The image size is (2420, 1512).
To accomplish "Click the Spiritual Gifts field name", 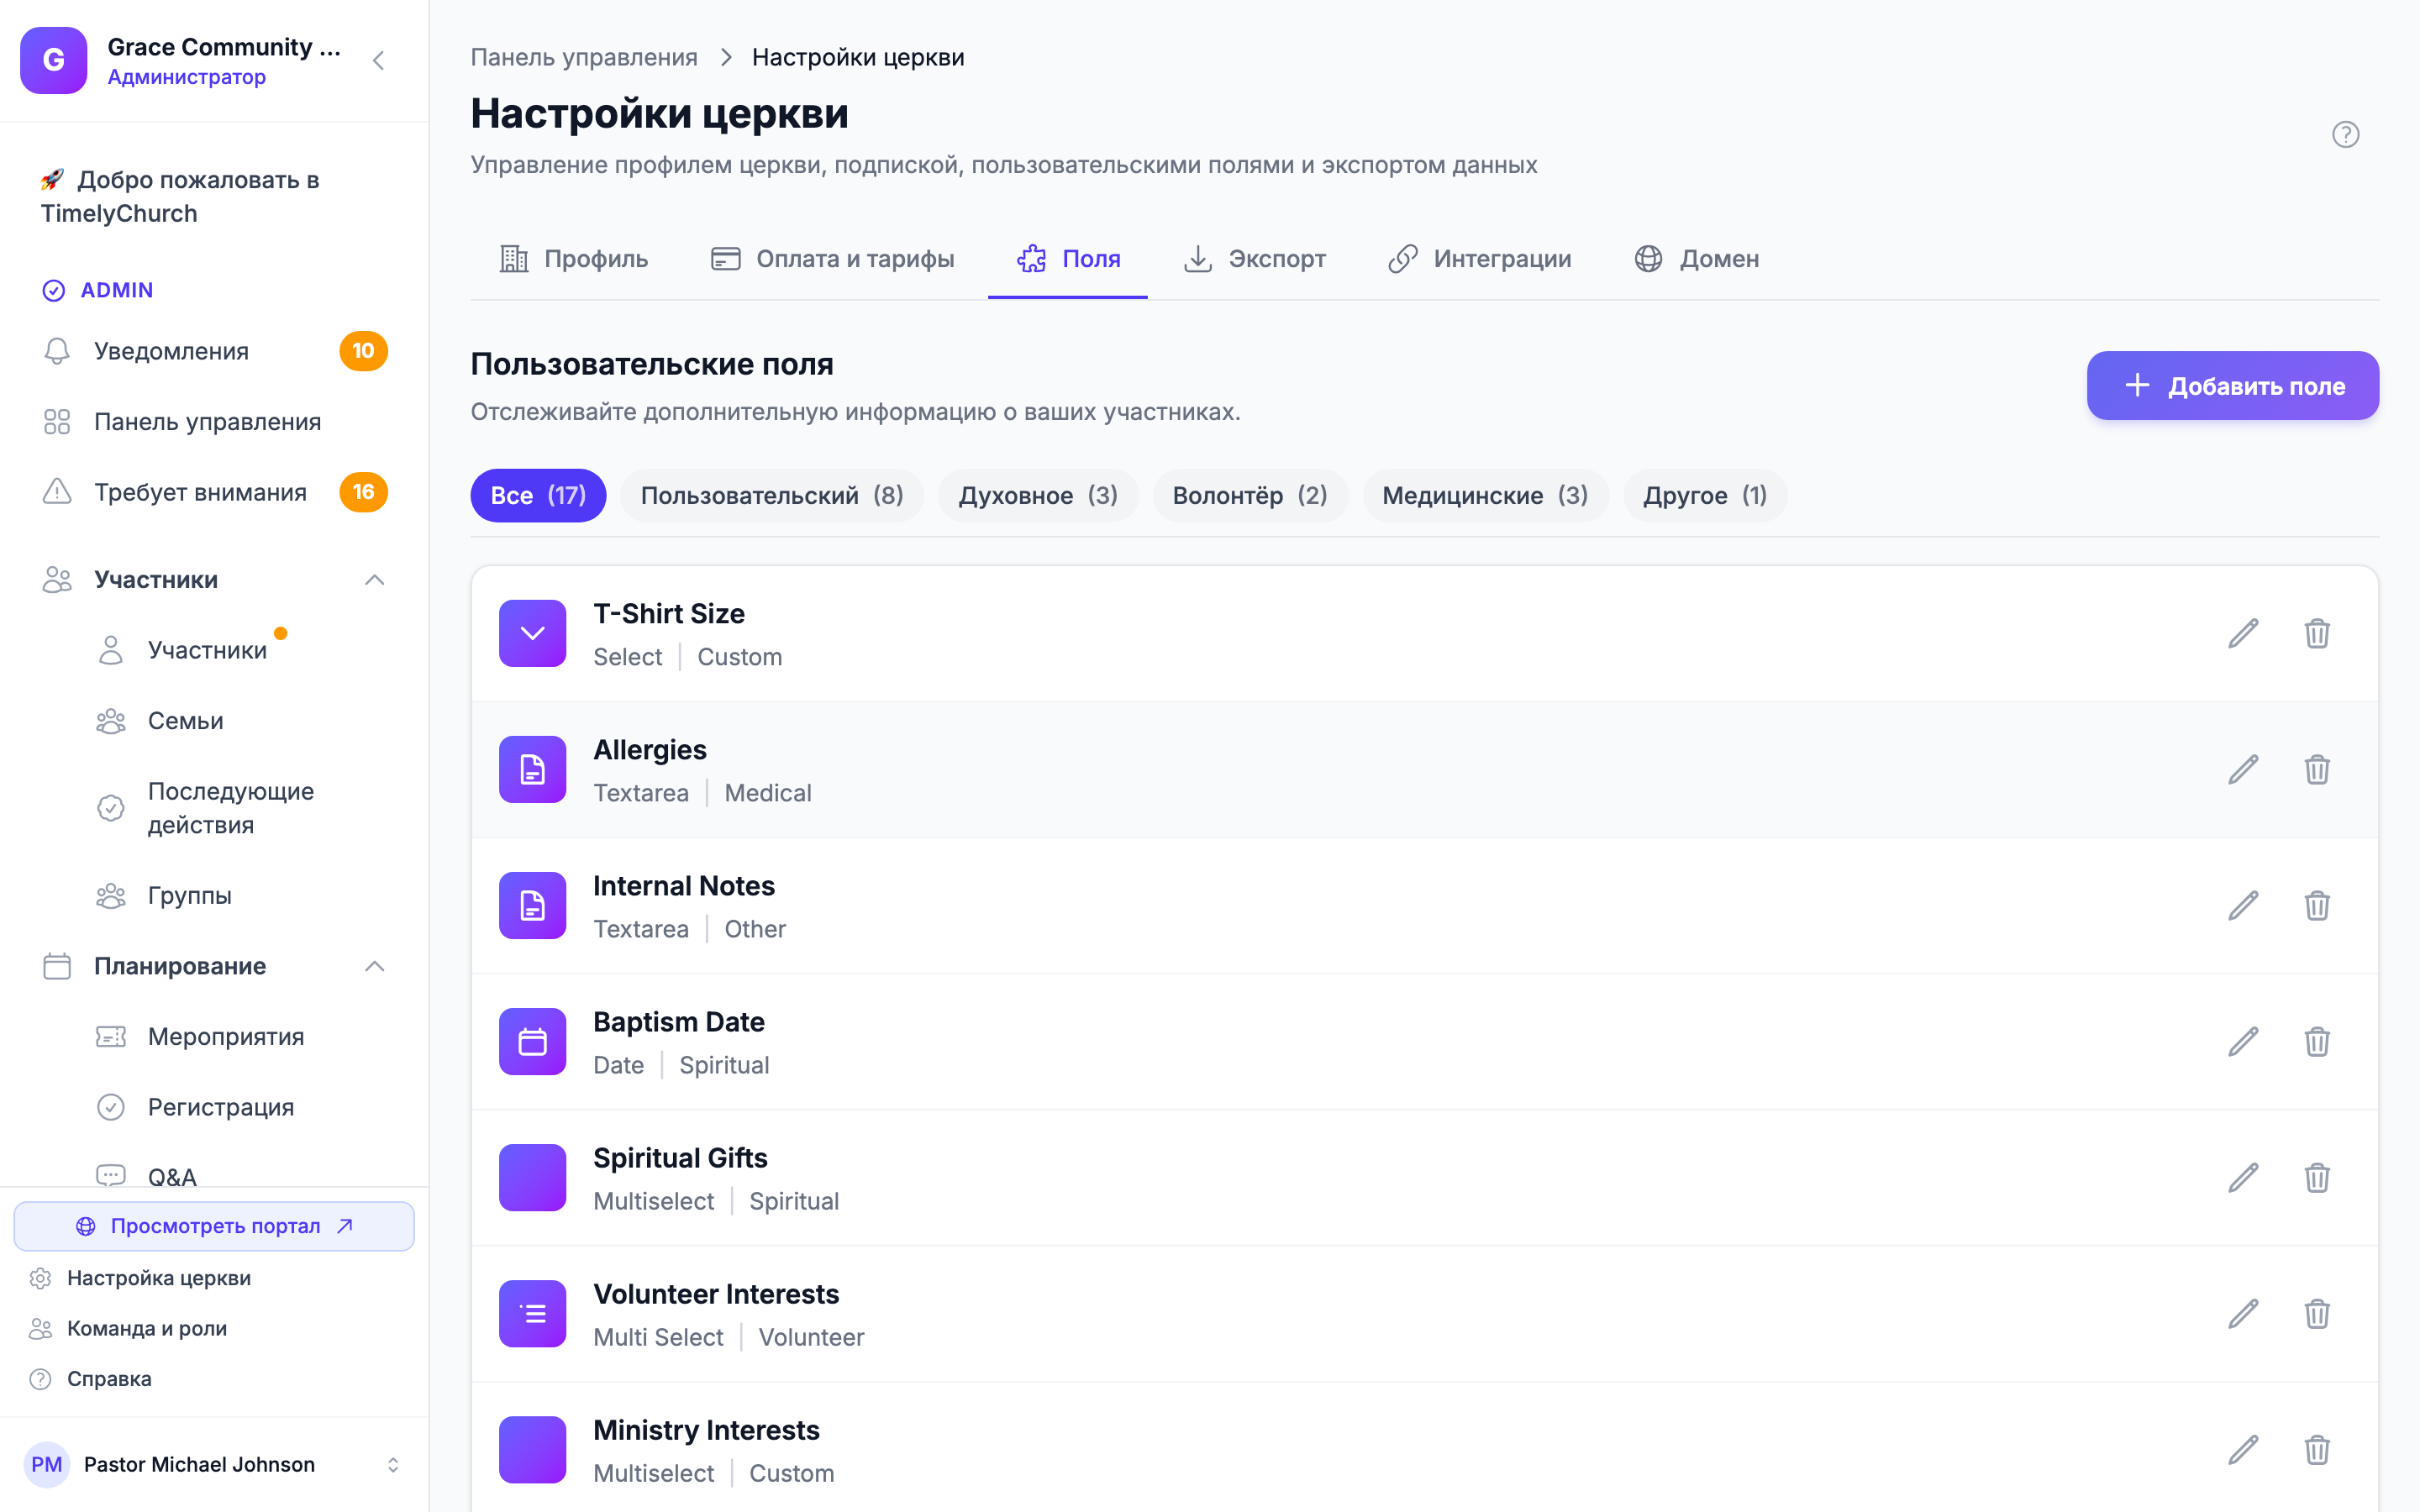I will [680, 1158].
